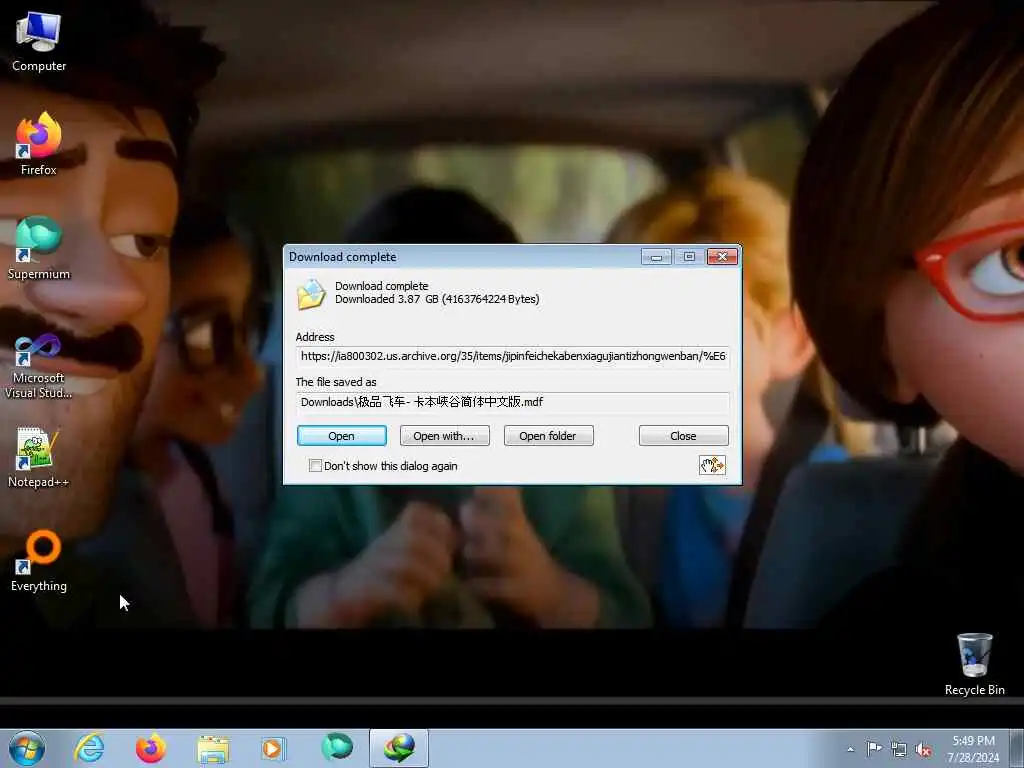Click the muted volume tray icon
The height and width of the screenshot is (768, 1024).
[923, 749]
